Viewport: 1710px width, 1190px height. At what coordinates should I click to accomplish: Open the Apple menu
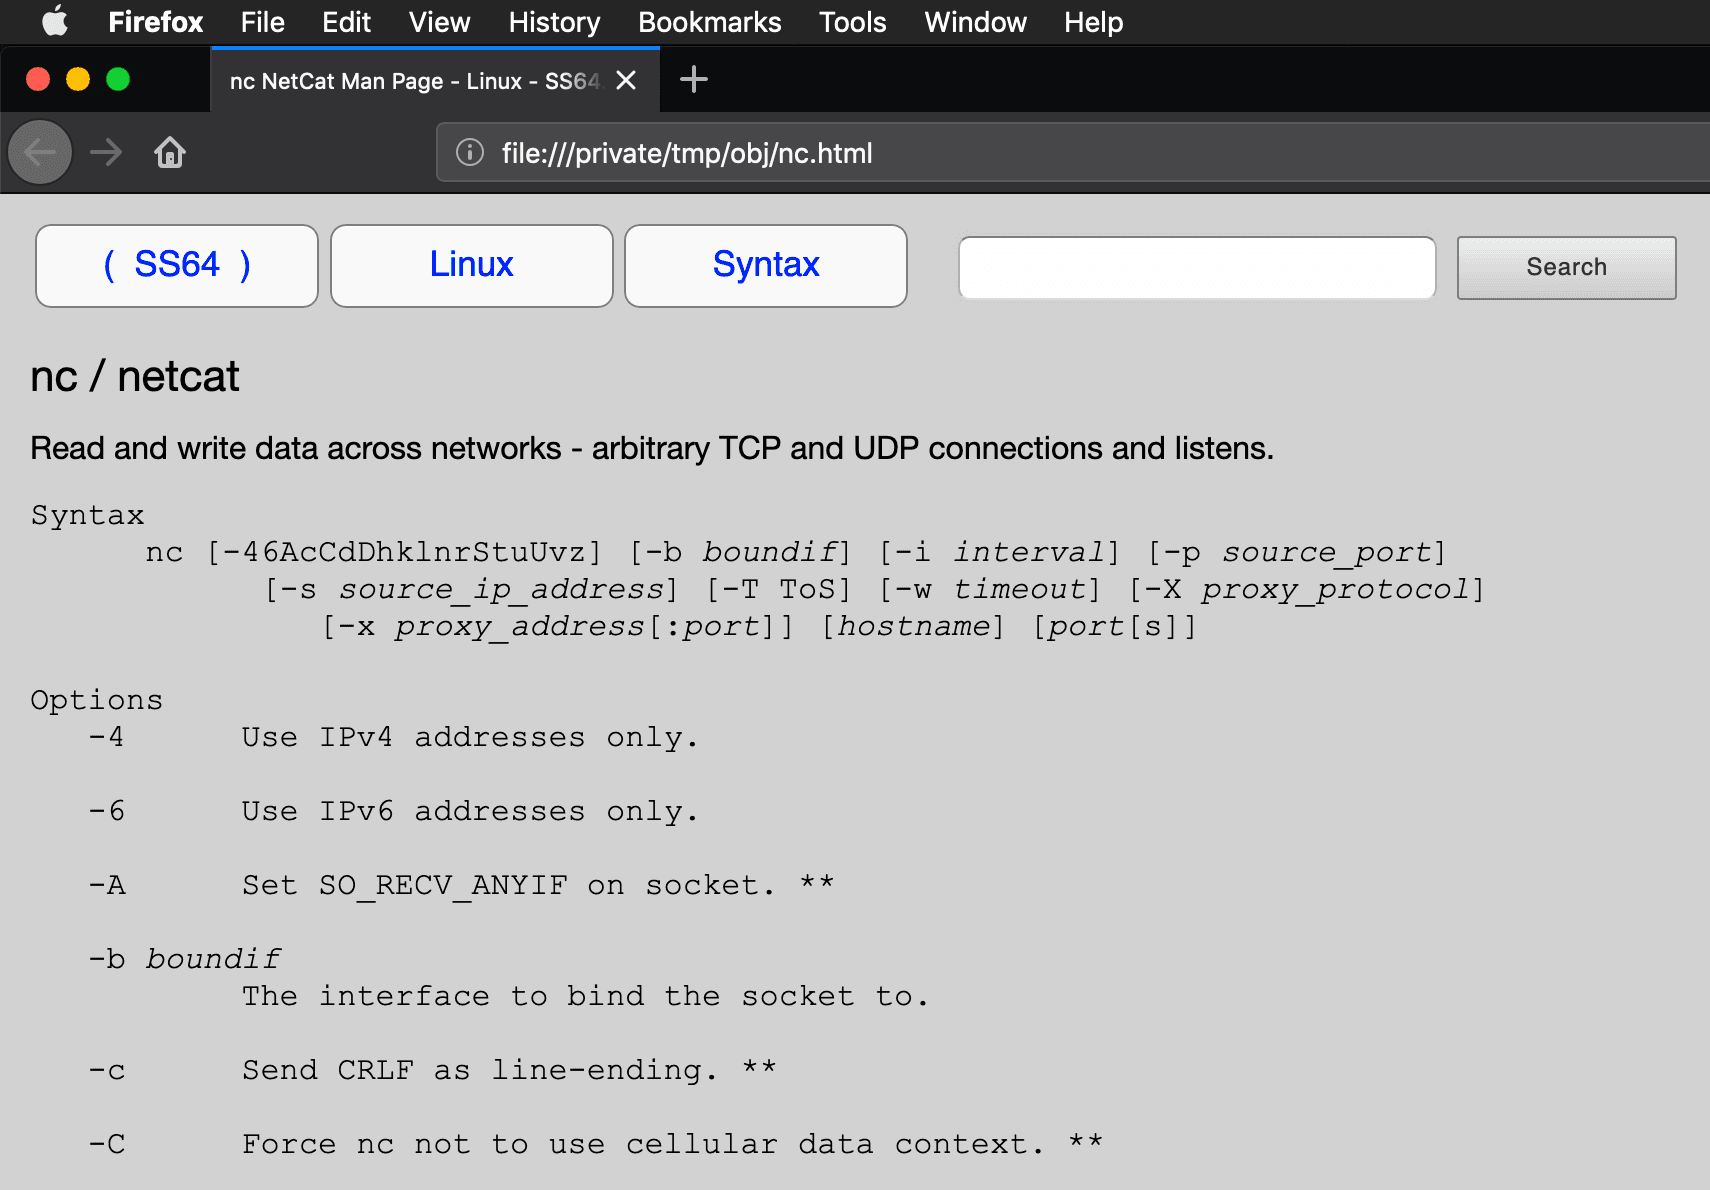(54, 22)
